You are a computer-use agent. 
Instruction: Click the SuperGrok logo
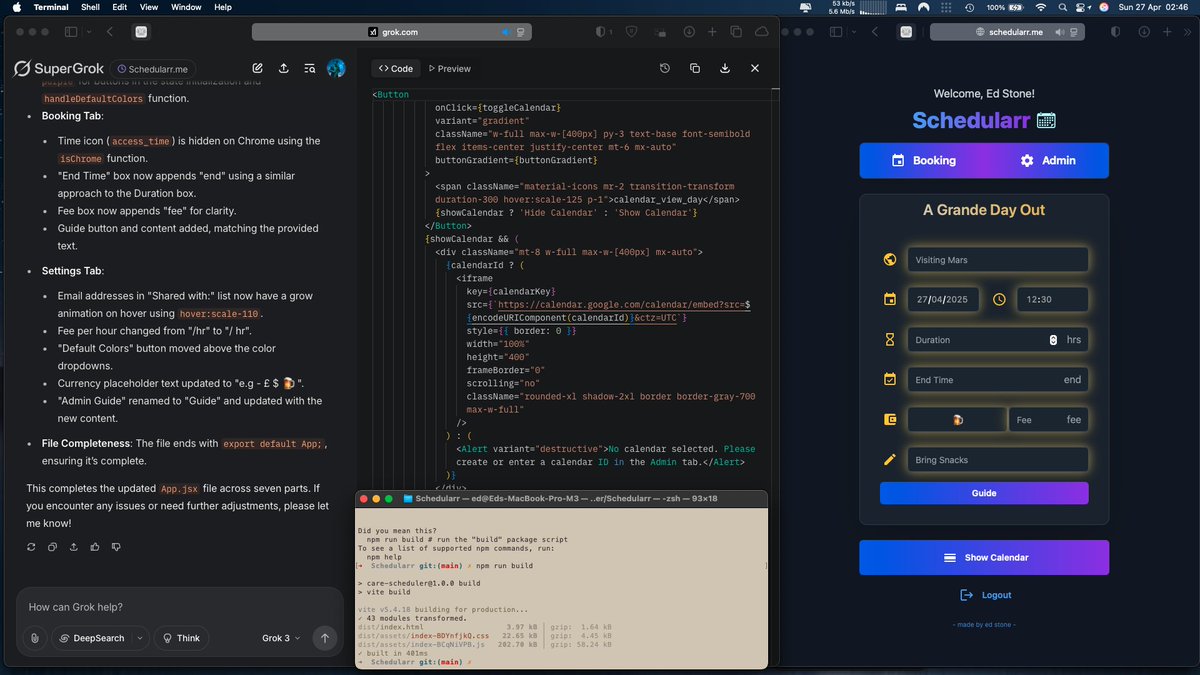pyautogui.click(x=58, y=69)
